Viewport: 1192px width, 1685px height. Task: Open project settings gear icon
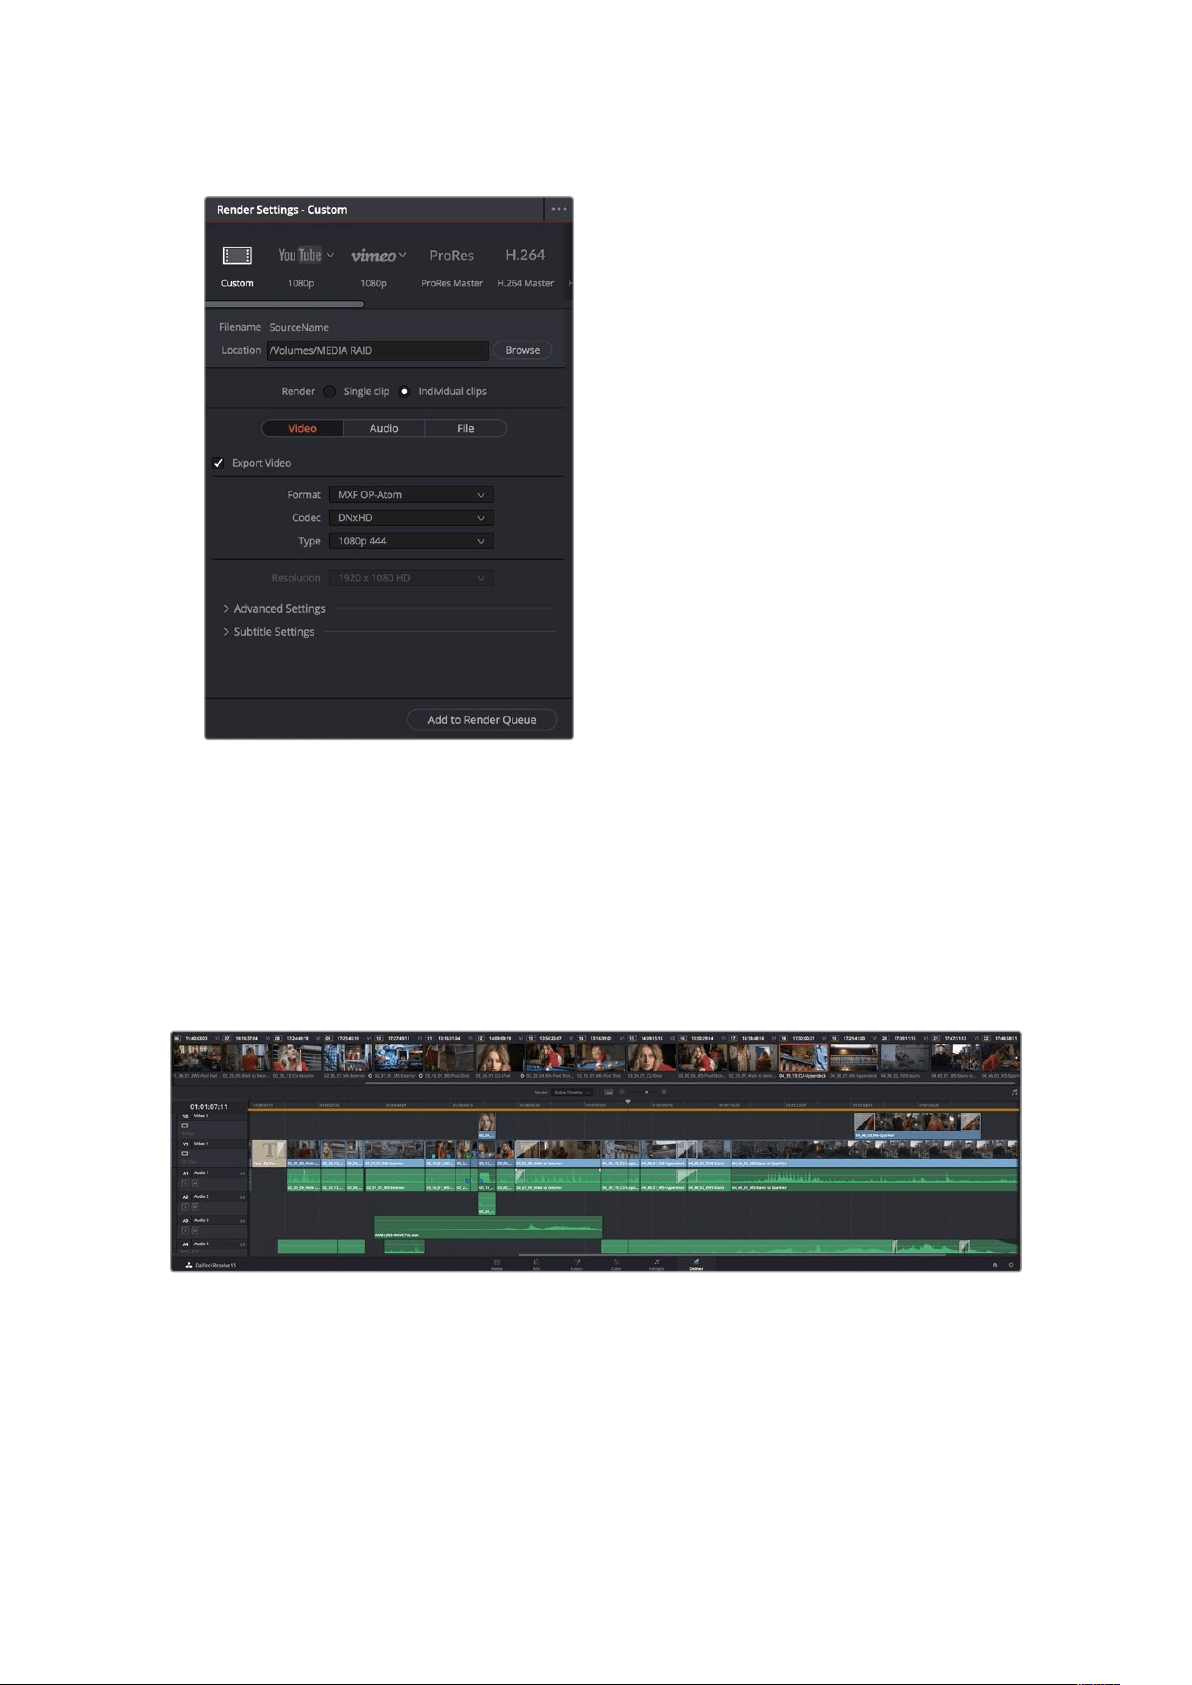(1011, 1265)
